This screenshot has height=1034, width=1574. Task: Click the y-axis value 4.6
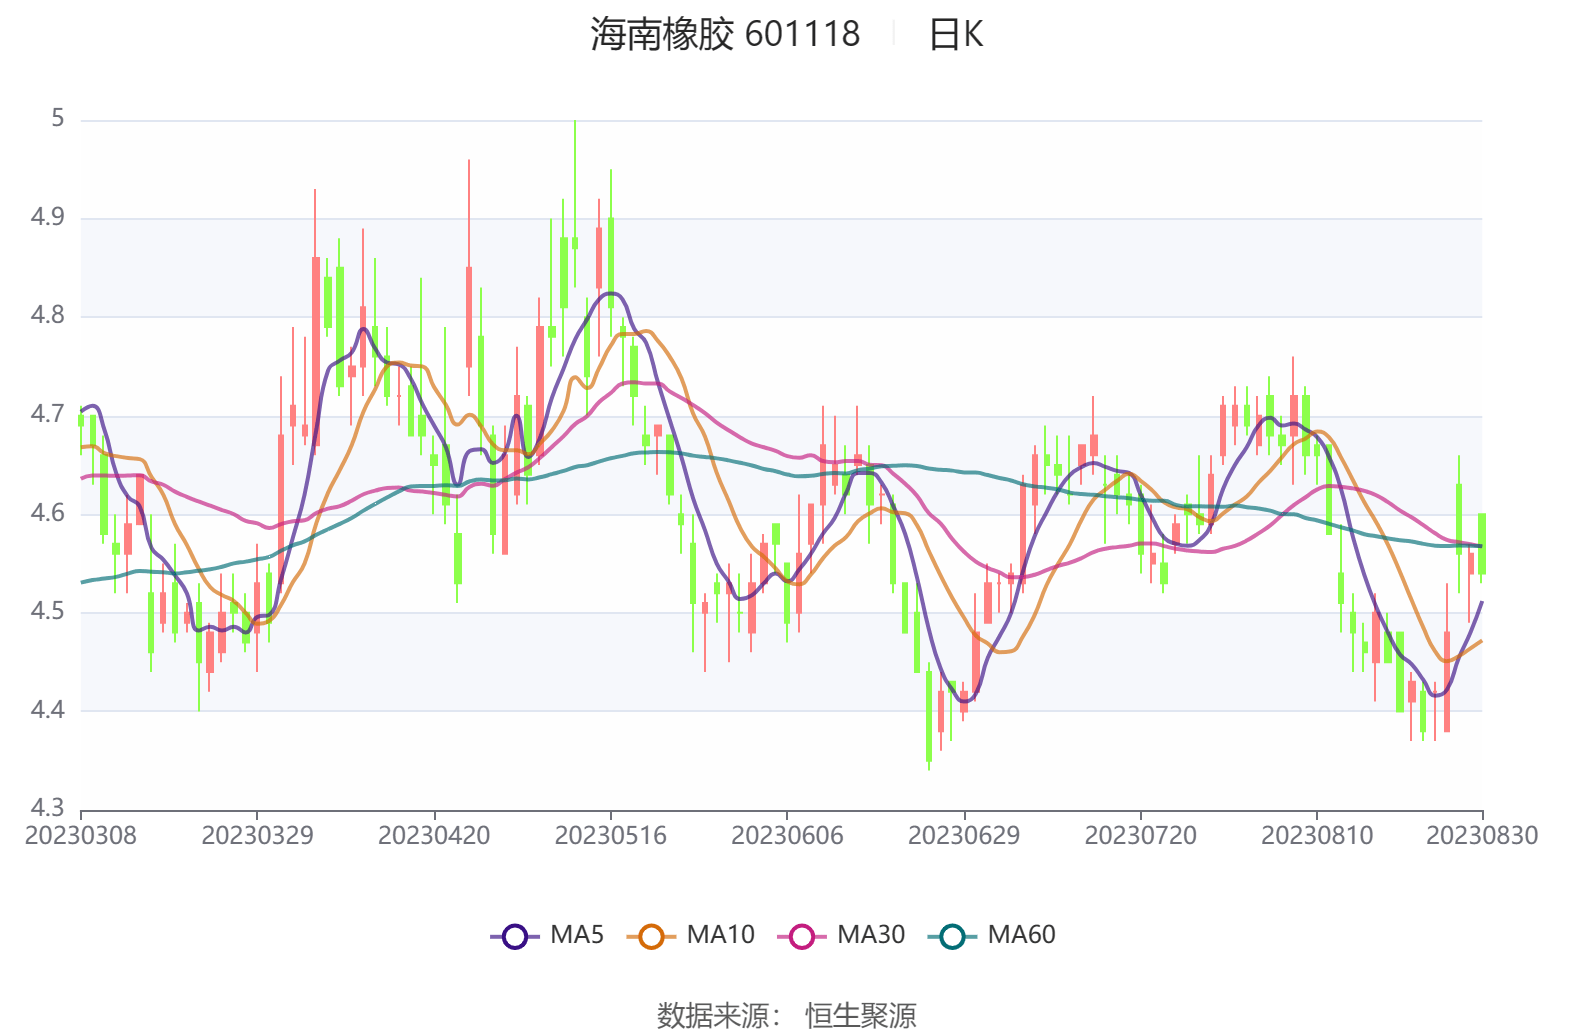[47, 514]
